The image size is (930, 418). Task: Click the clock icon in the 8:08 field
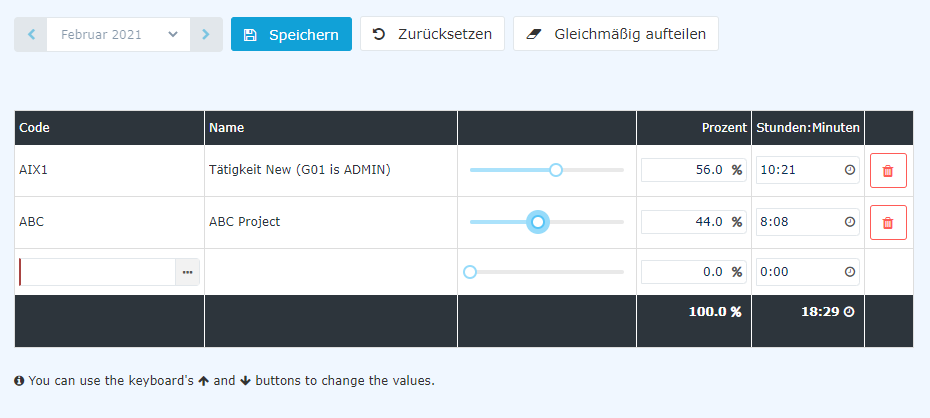[x=849, y=222]
